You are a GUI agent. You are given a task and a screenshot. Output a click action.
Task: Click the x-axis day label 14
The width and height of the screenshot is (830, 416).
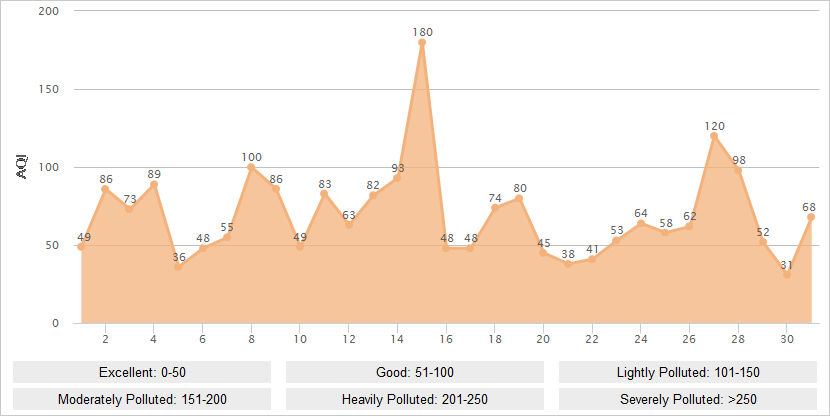397,339
